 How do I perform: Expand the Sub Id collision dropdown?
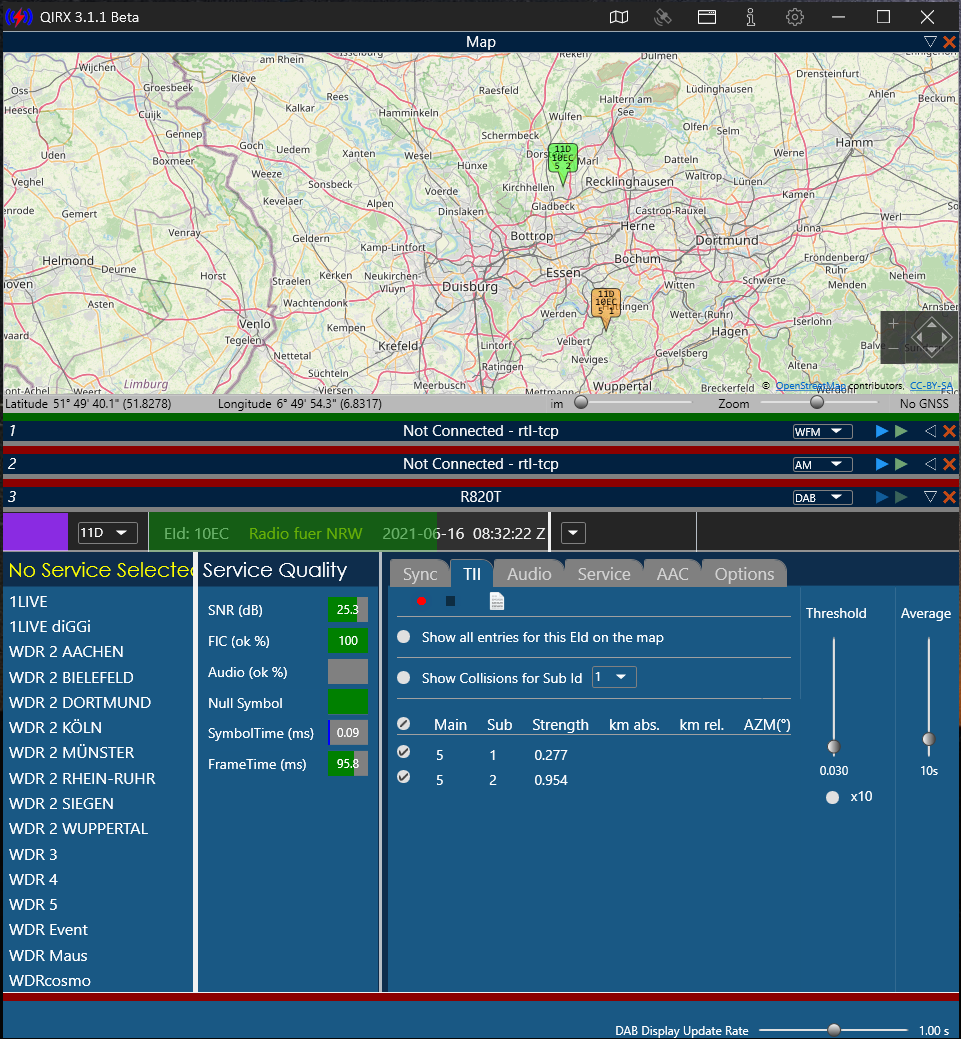(x=614, y=678)
